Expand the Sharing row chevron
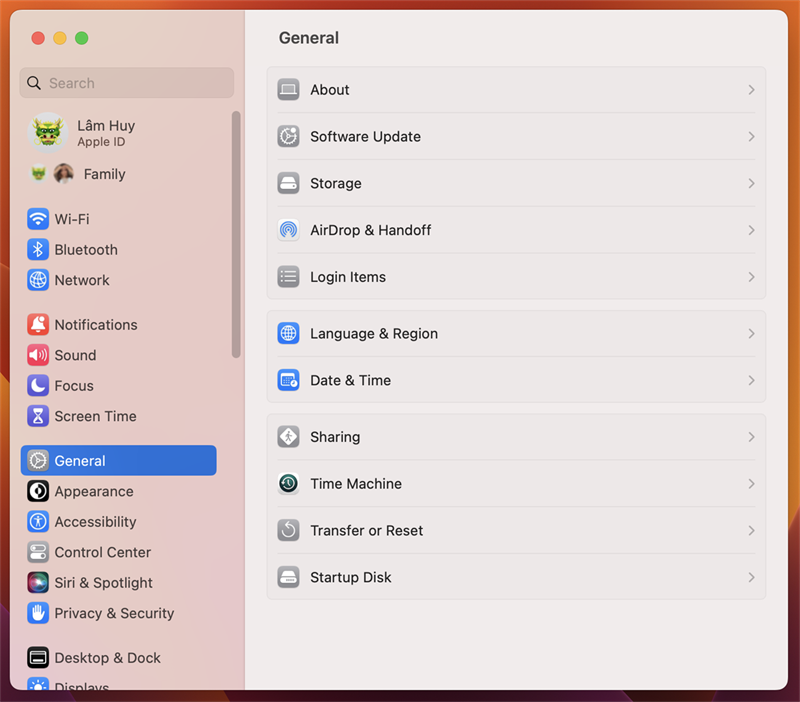Image resolution: width=800 pixels, height=702 pixels. click(752, 437)
